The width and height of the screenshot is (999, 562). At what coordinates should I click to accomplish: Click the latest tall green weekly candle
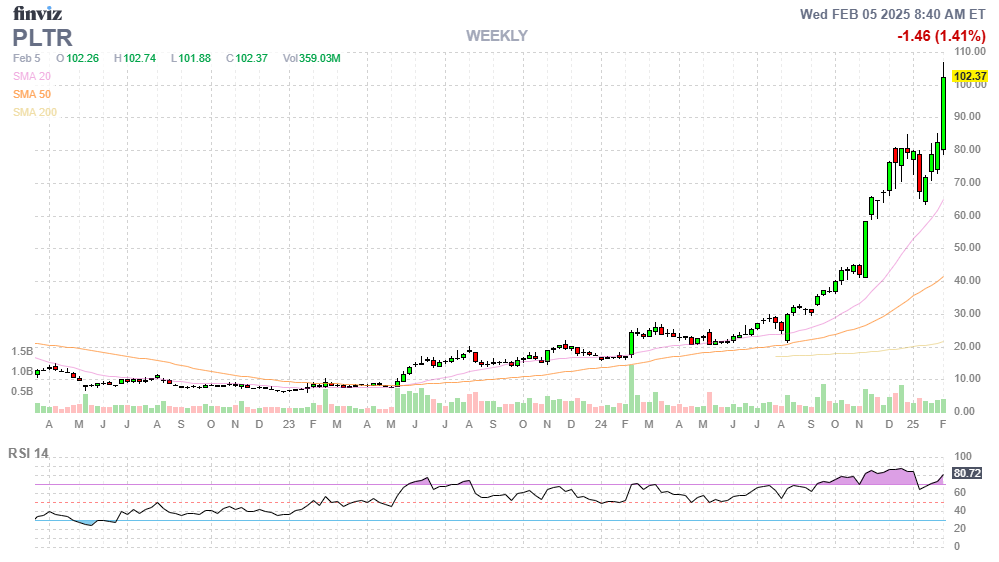pos(944,113)
